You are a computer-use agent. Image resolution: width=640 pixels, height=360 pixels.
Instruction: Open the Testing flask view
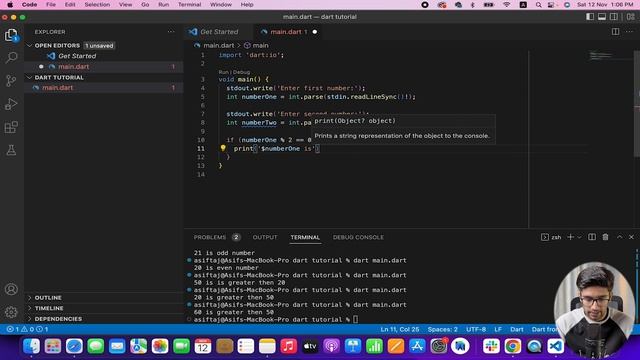tap(11, 150)
